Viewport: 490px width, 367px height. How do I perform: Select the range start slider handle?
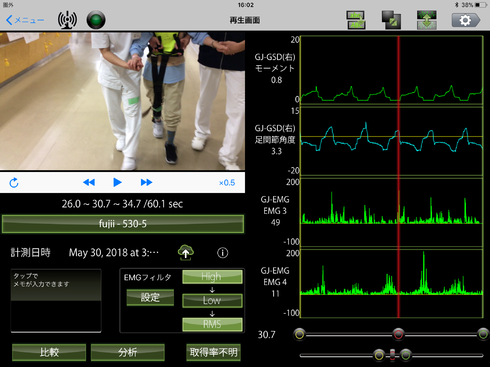[299, 334]
